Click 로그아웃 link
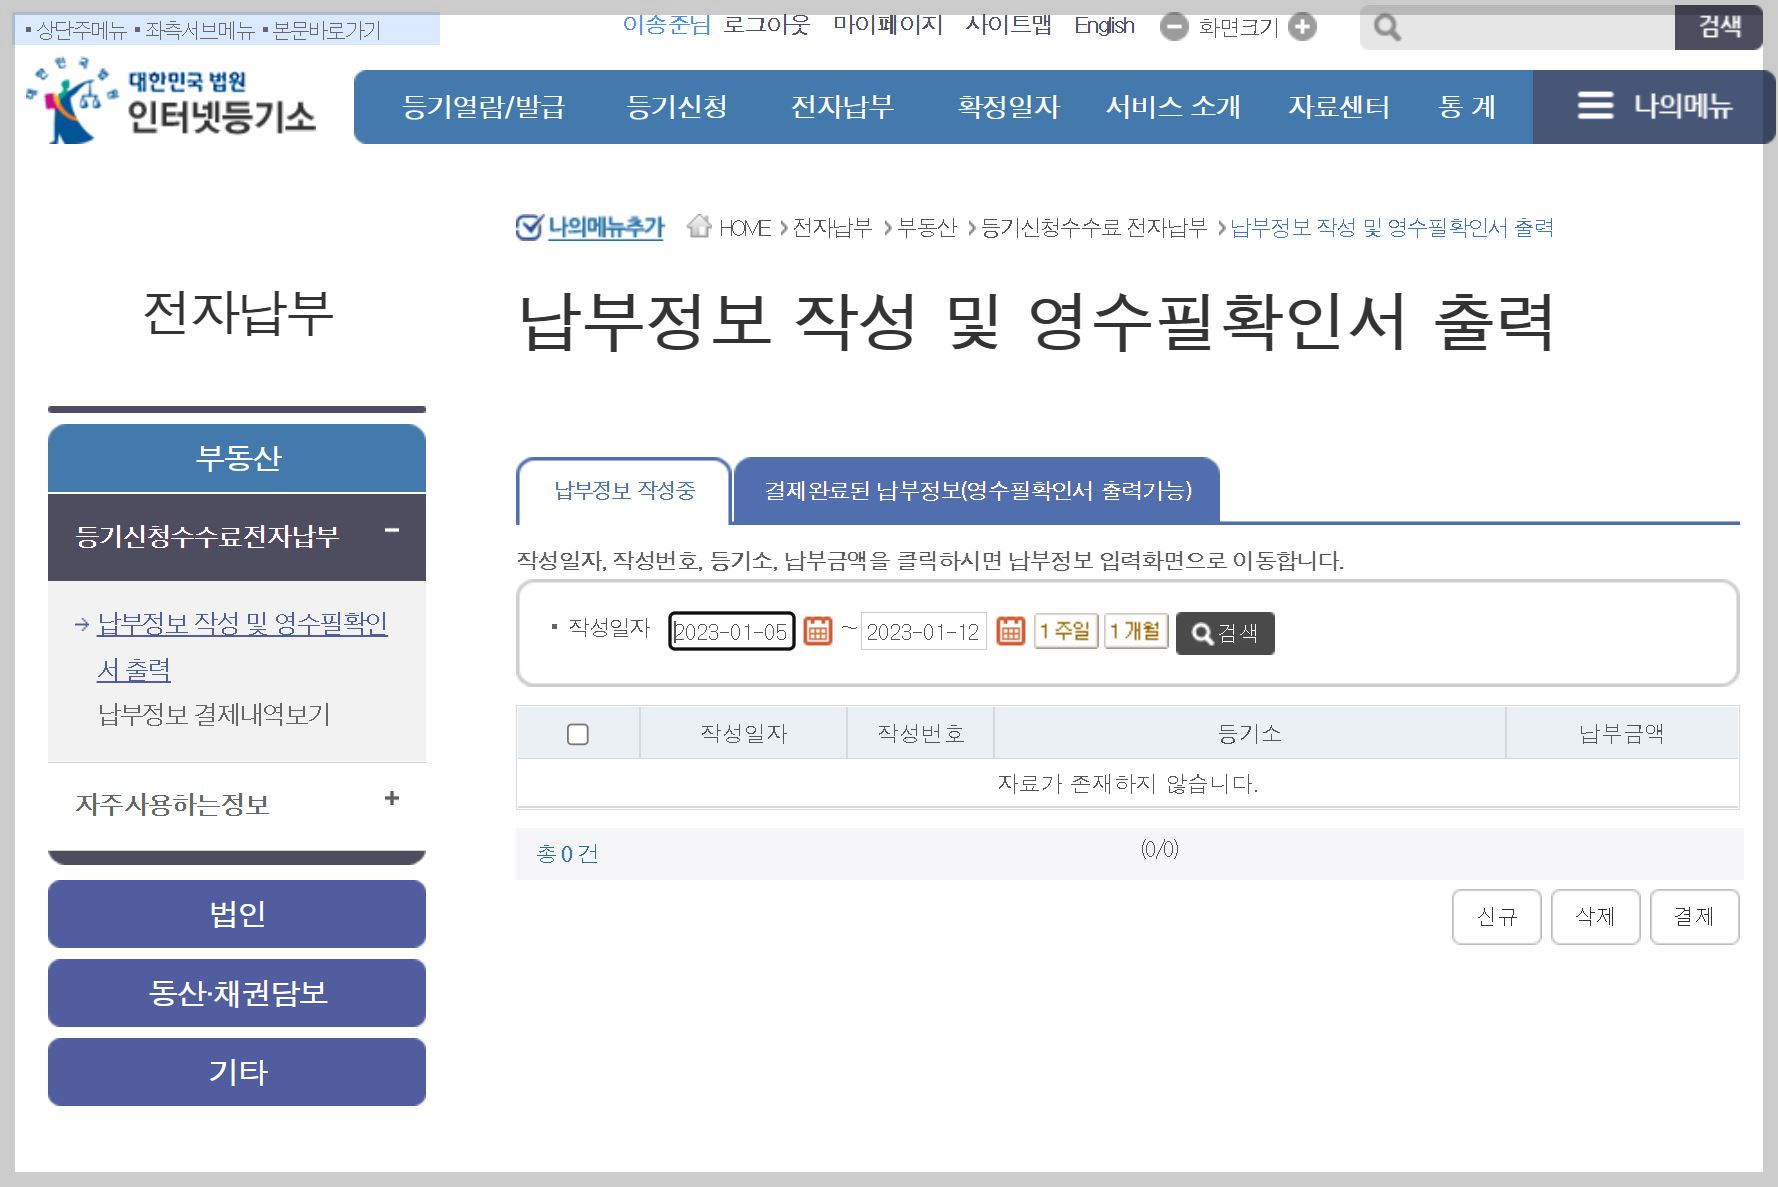This screenshot has height=1187, width=1778. pyautogui.click(x=766, y=25)
